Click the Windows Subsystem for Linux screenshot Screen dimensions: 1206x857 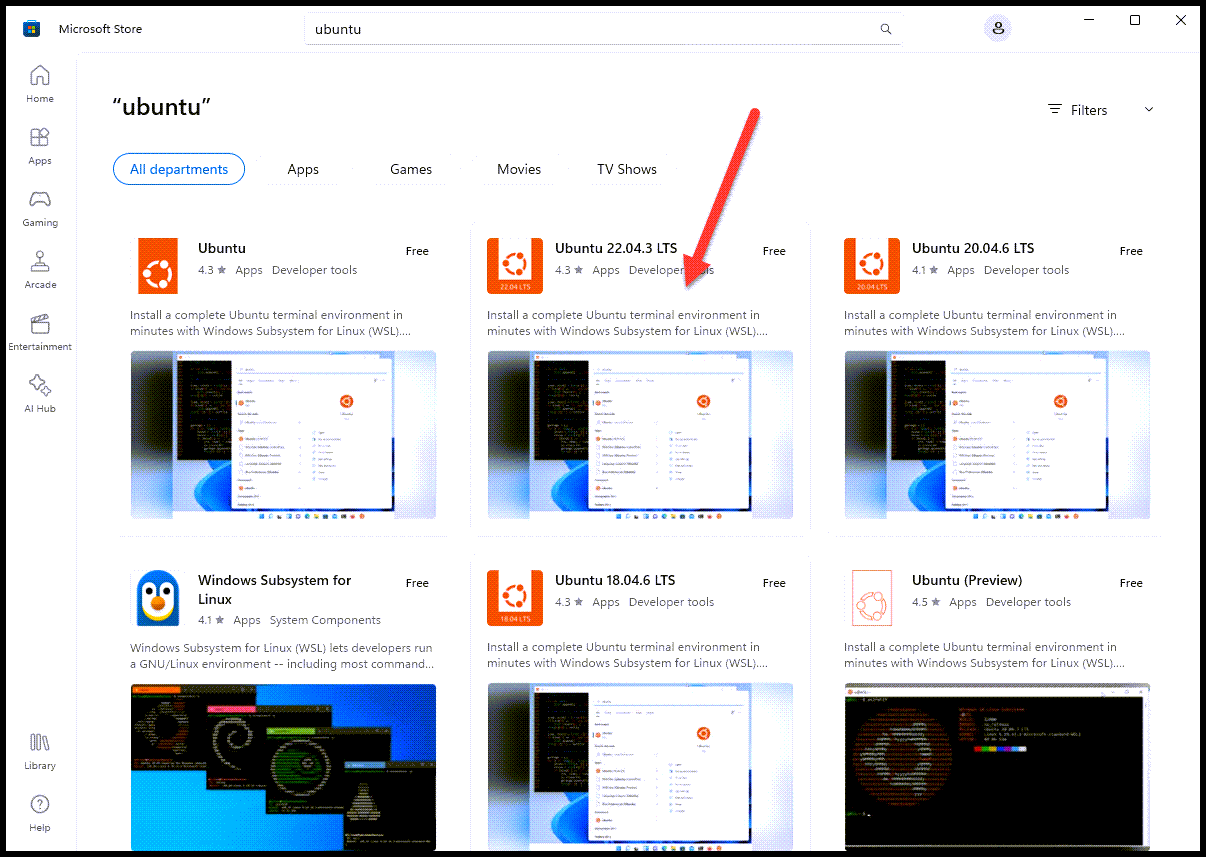point(283,767)
